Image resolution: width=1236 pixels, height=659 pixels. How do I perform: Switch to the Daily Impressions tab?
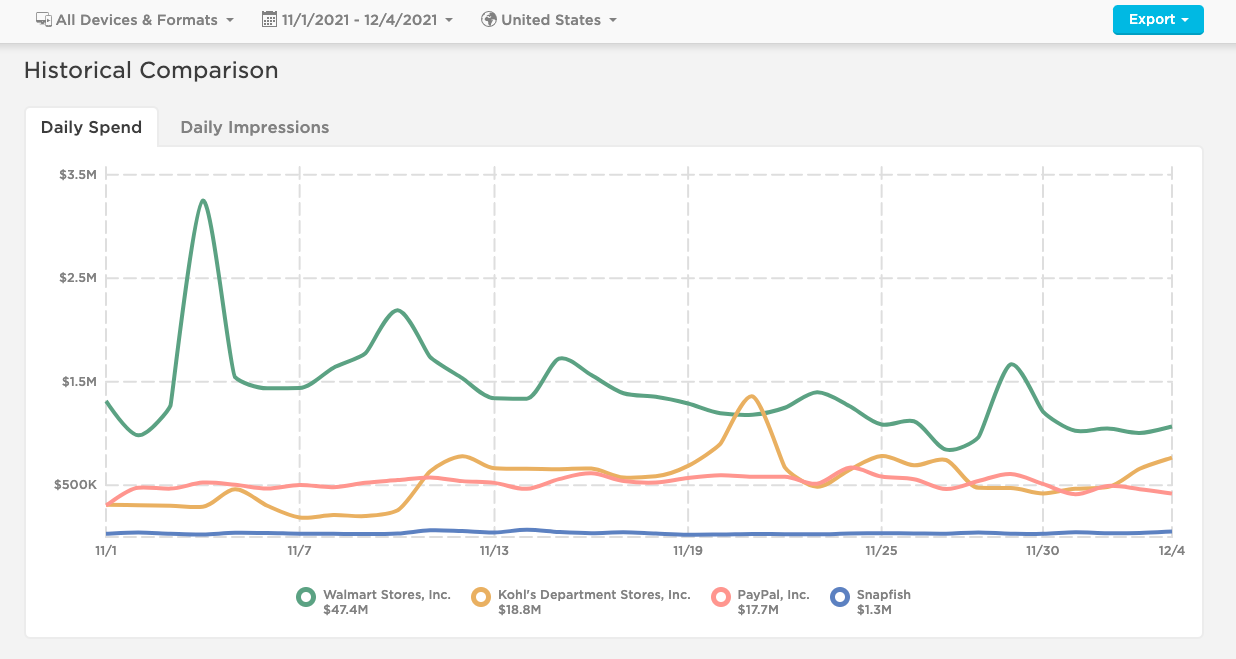pyautogui.click(x=254, y=127)
